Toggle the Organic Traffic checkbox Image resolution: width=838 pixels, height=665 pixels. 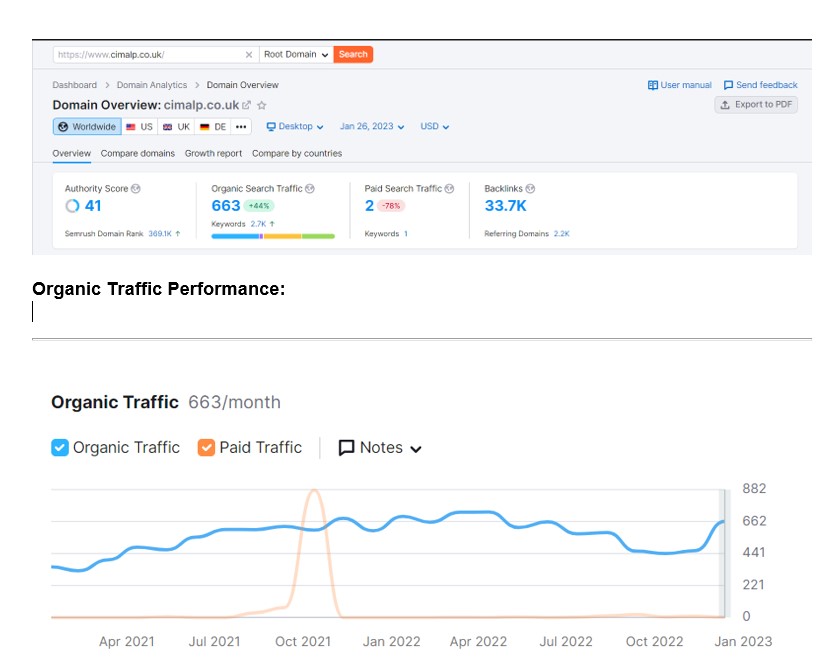tap(60, 447)
